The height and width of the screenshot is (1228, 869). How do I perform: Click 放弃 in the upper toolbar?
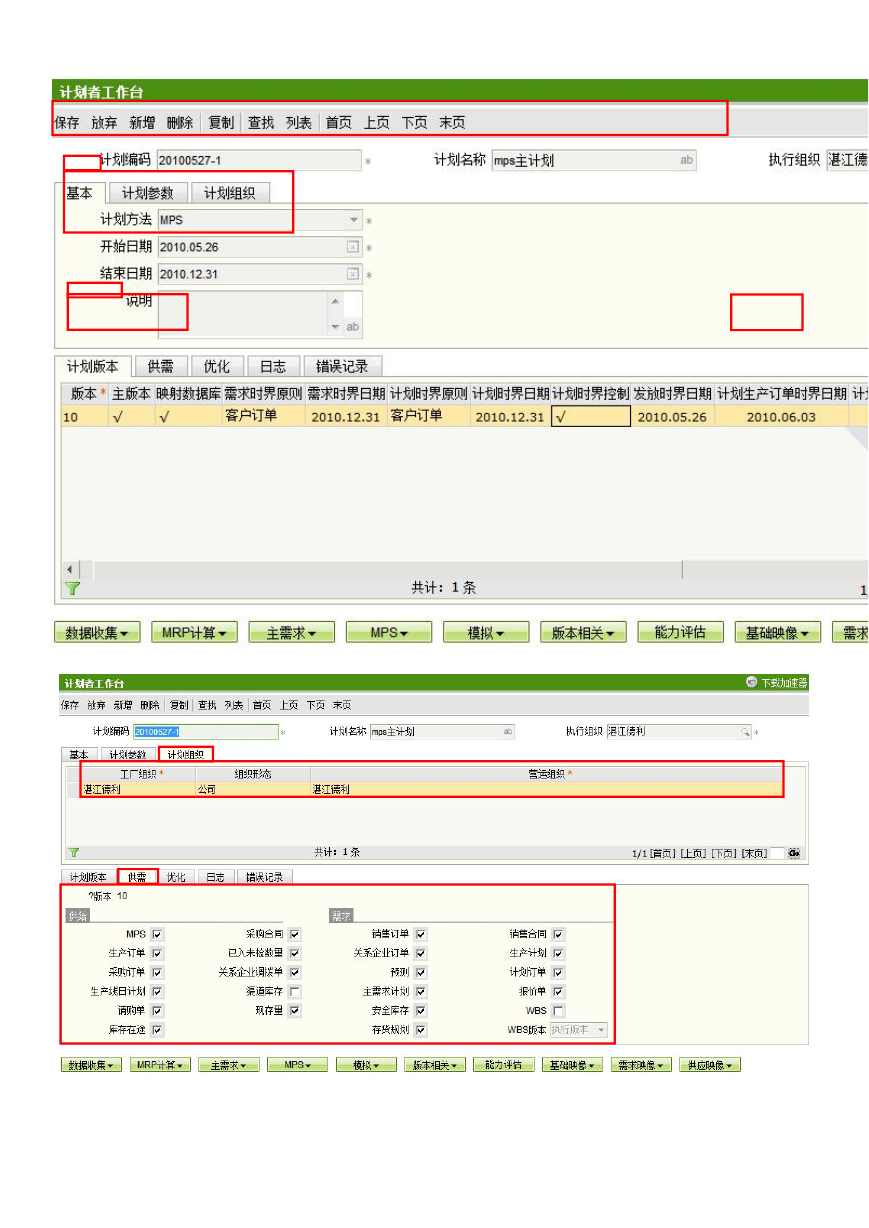104,122
